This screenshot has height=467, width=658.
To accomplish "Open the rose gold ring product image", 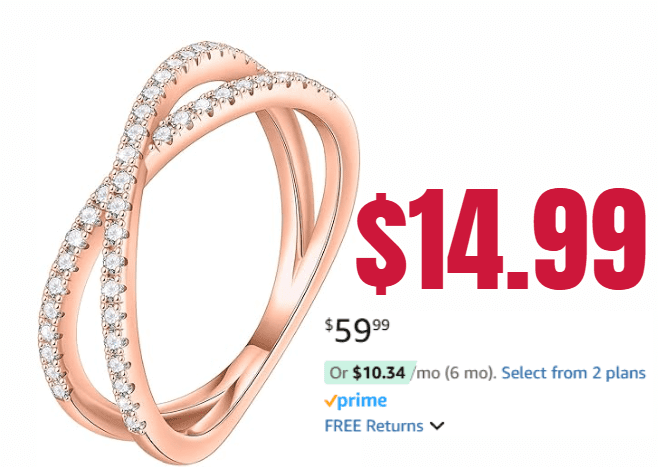I will (x=201, y=253).
